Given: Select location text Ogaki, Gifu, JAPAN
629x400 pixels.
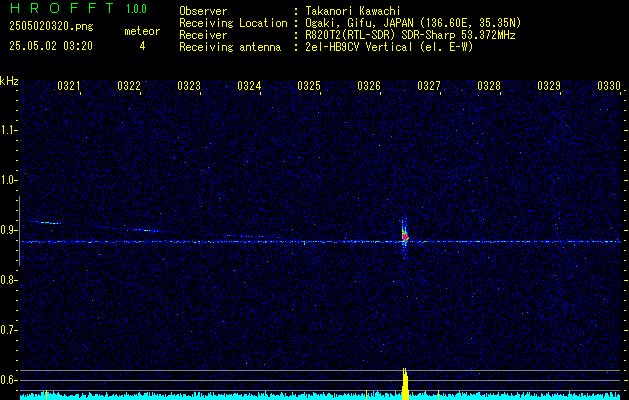Looking at the screenshot, I should click(x=359, y=23).
